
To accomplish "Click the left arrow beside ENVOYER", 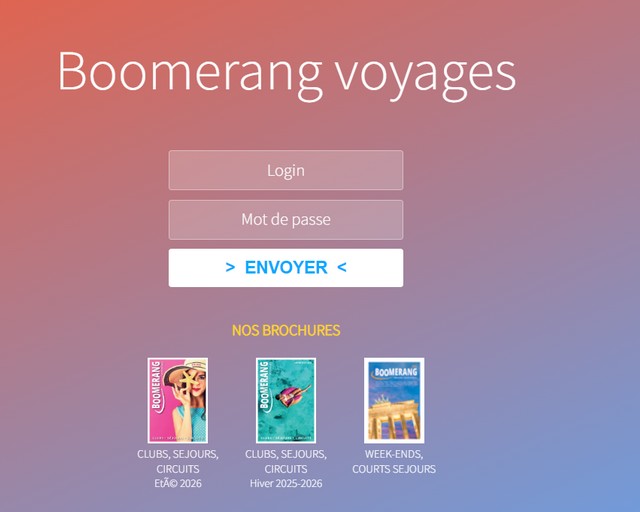I will click(x=230, y=268).
